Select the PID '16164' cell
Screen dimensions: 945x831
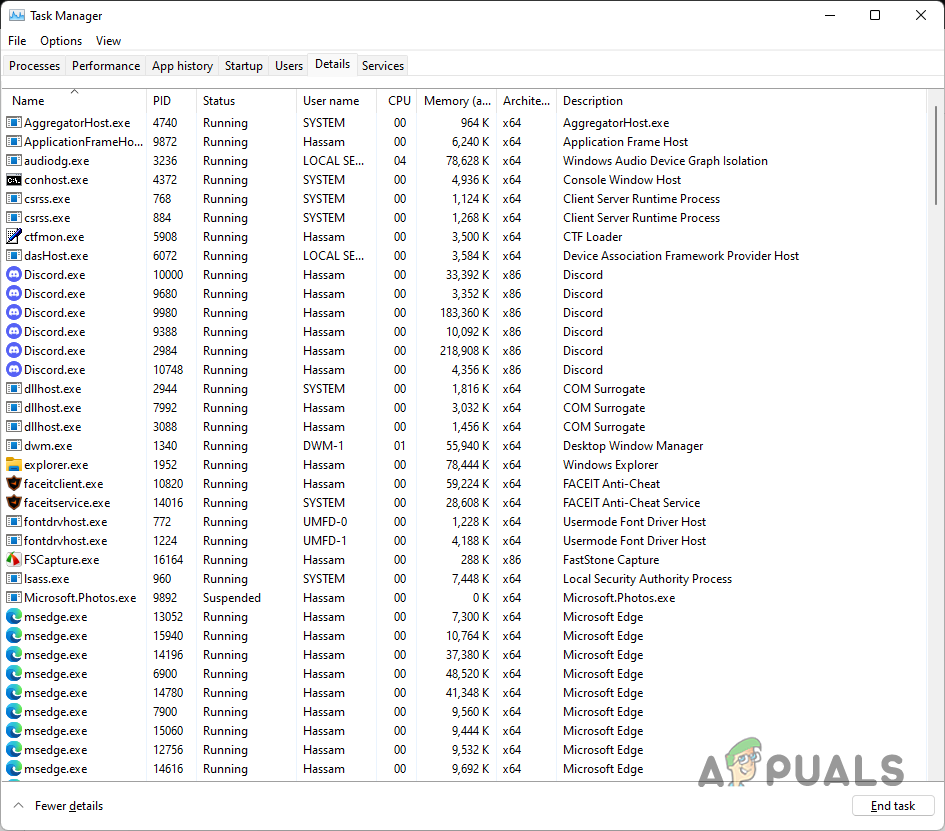[x=168, y=560]
